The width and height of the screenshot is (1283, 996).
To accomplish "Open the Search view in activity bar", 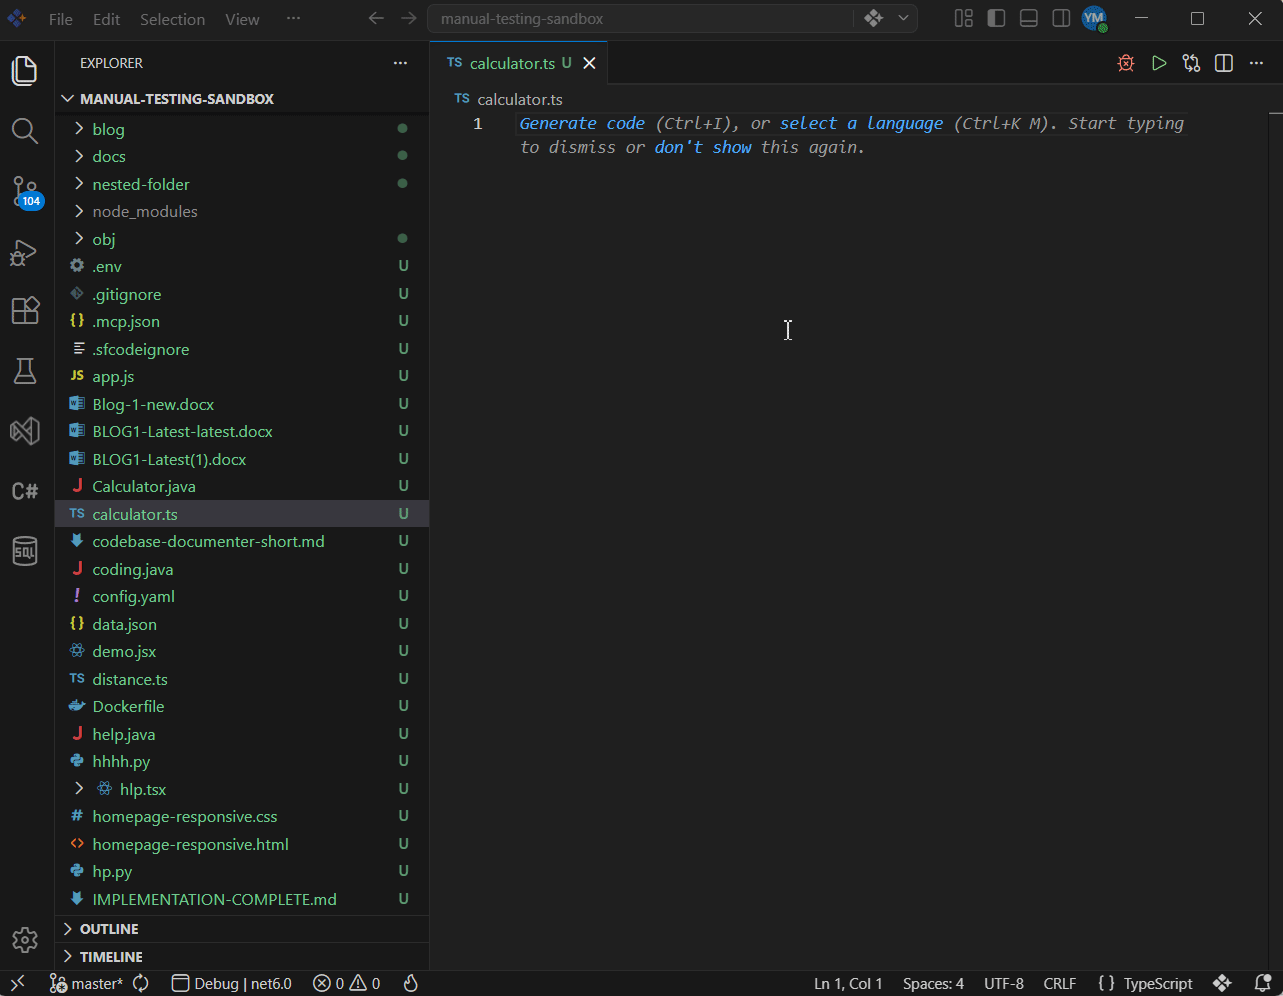I will point(25,131).
